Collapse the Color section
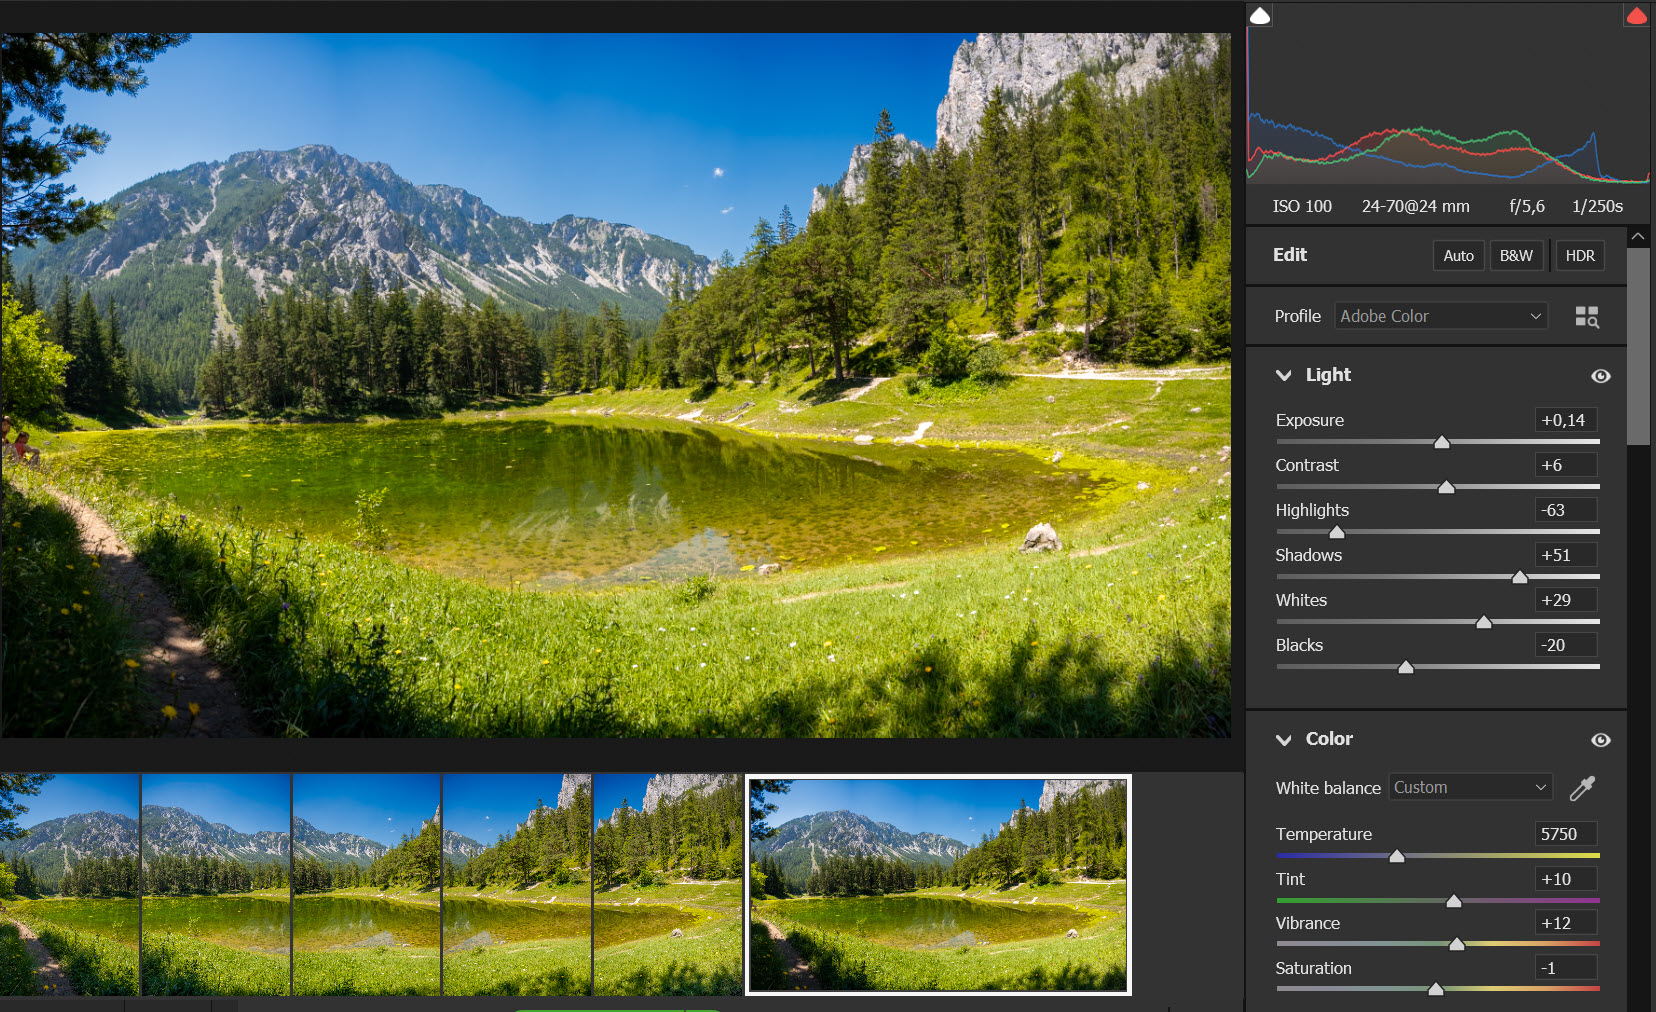 pyautogui.click(x=1284, y=740)
